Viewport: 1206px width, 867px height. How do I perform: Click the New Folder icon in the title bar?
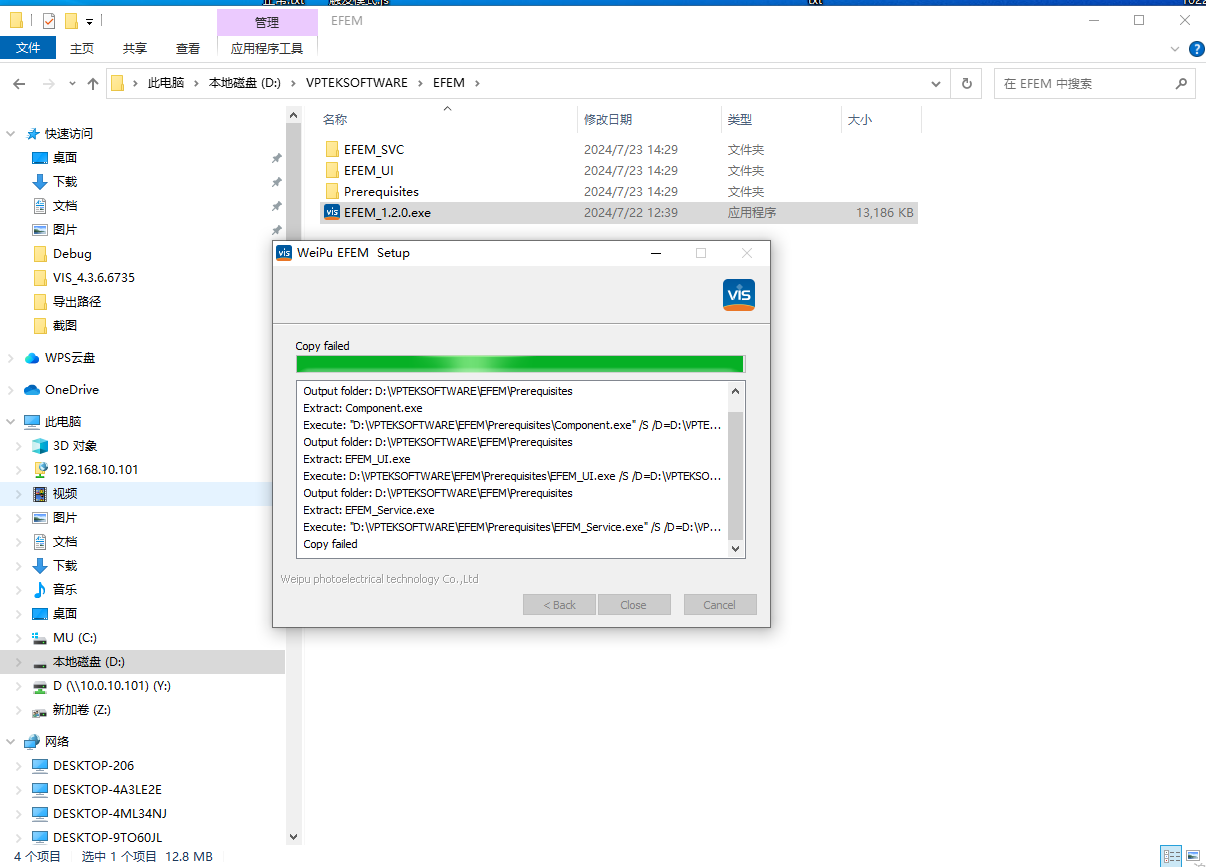click(x=71, y=20)
